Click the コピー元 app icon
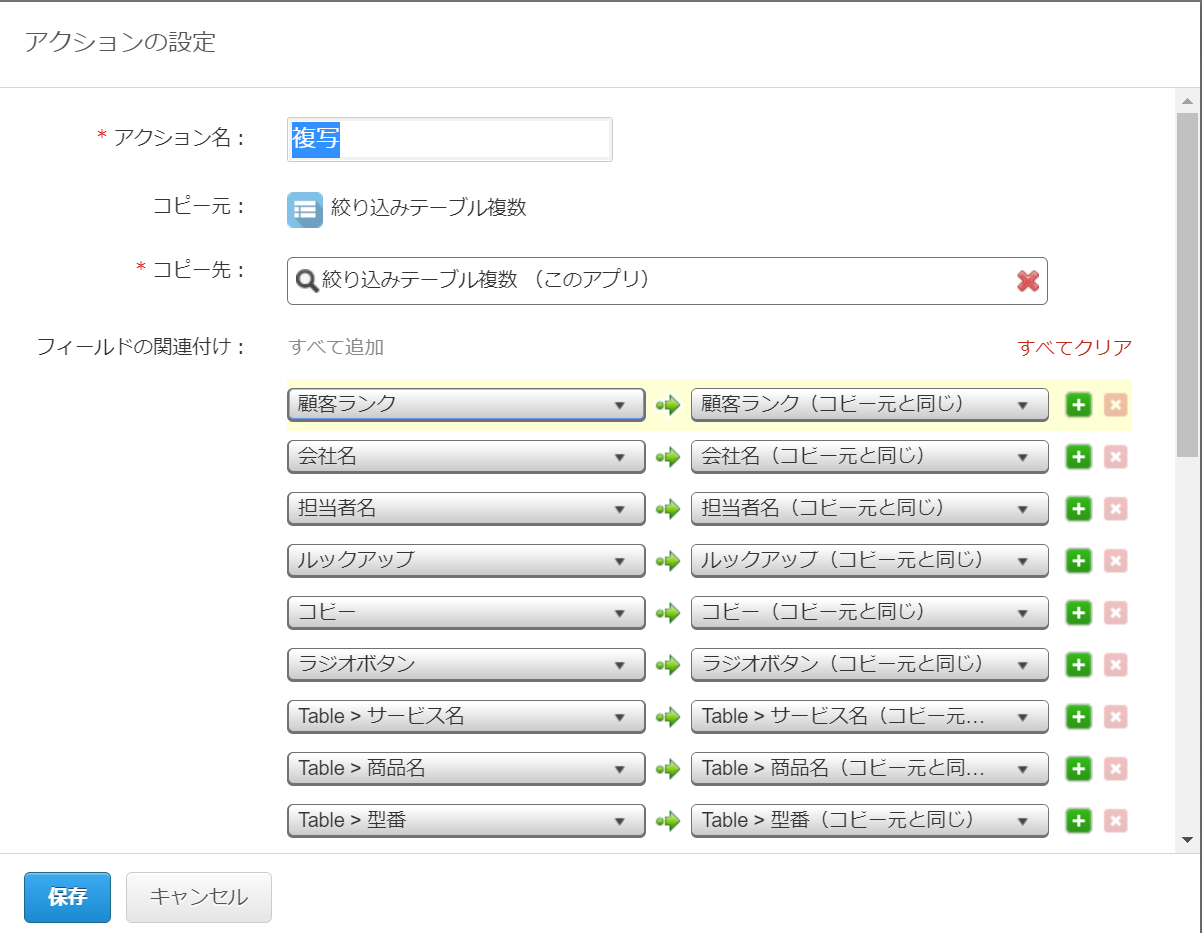1202x933 pixels. (305, 209)
